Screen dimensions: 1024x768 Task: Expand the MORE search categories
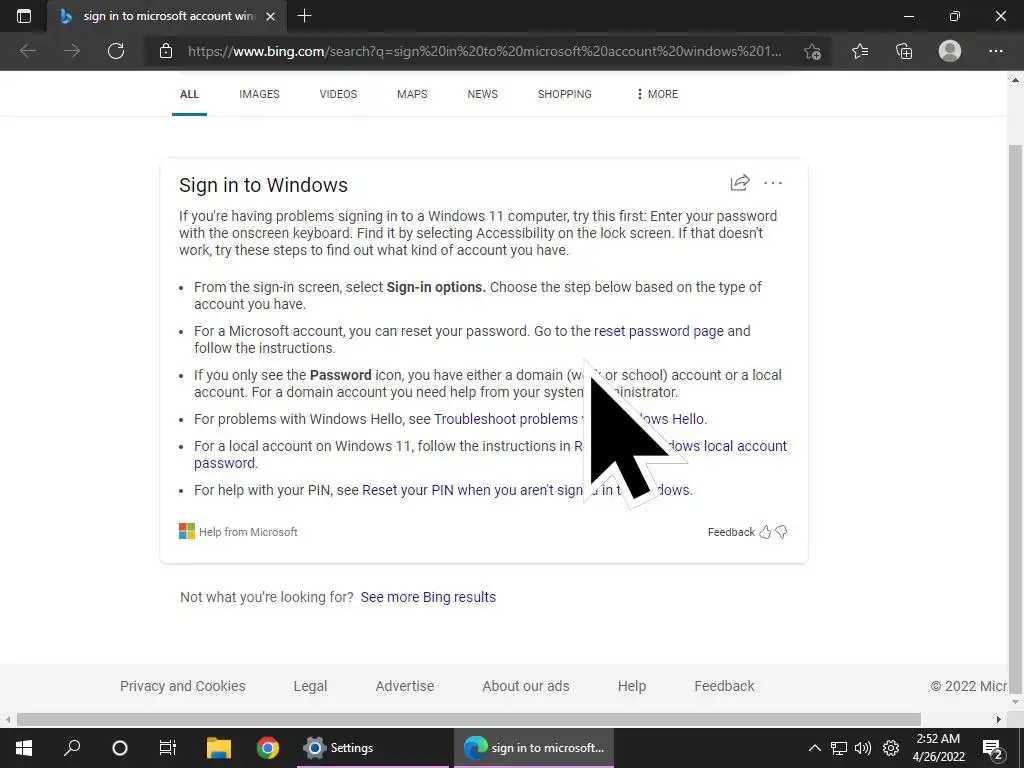coord(658,94)
